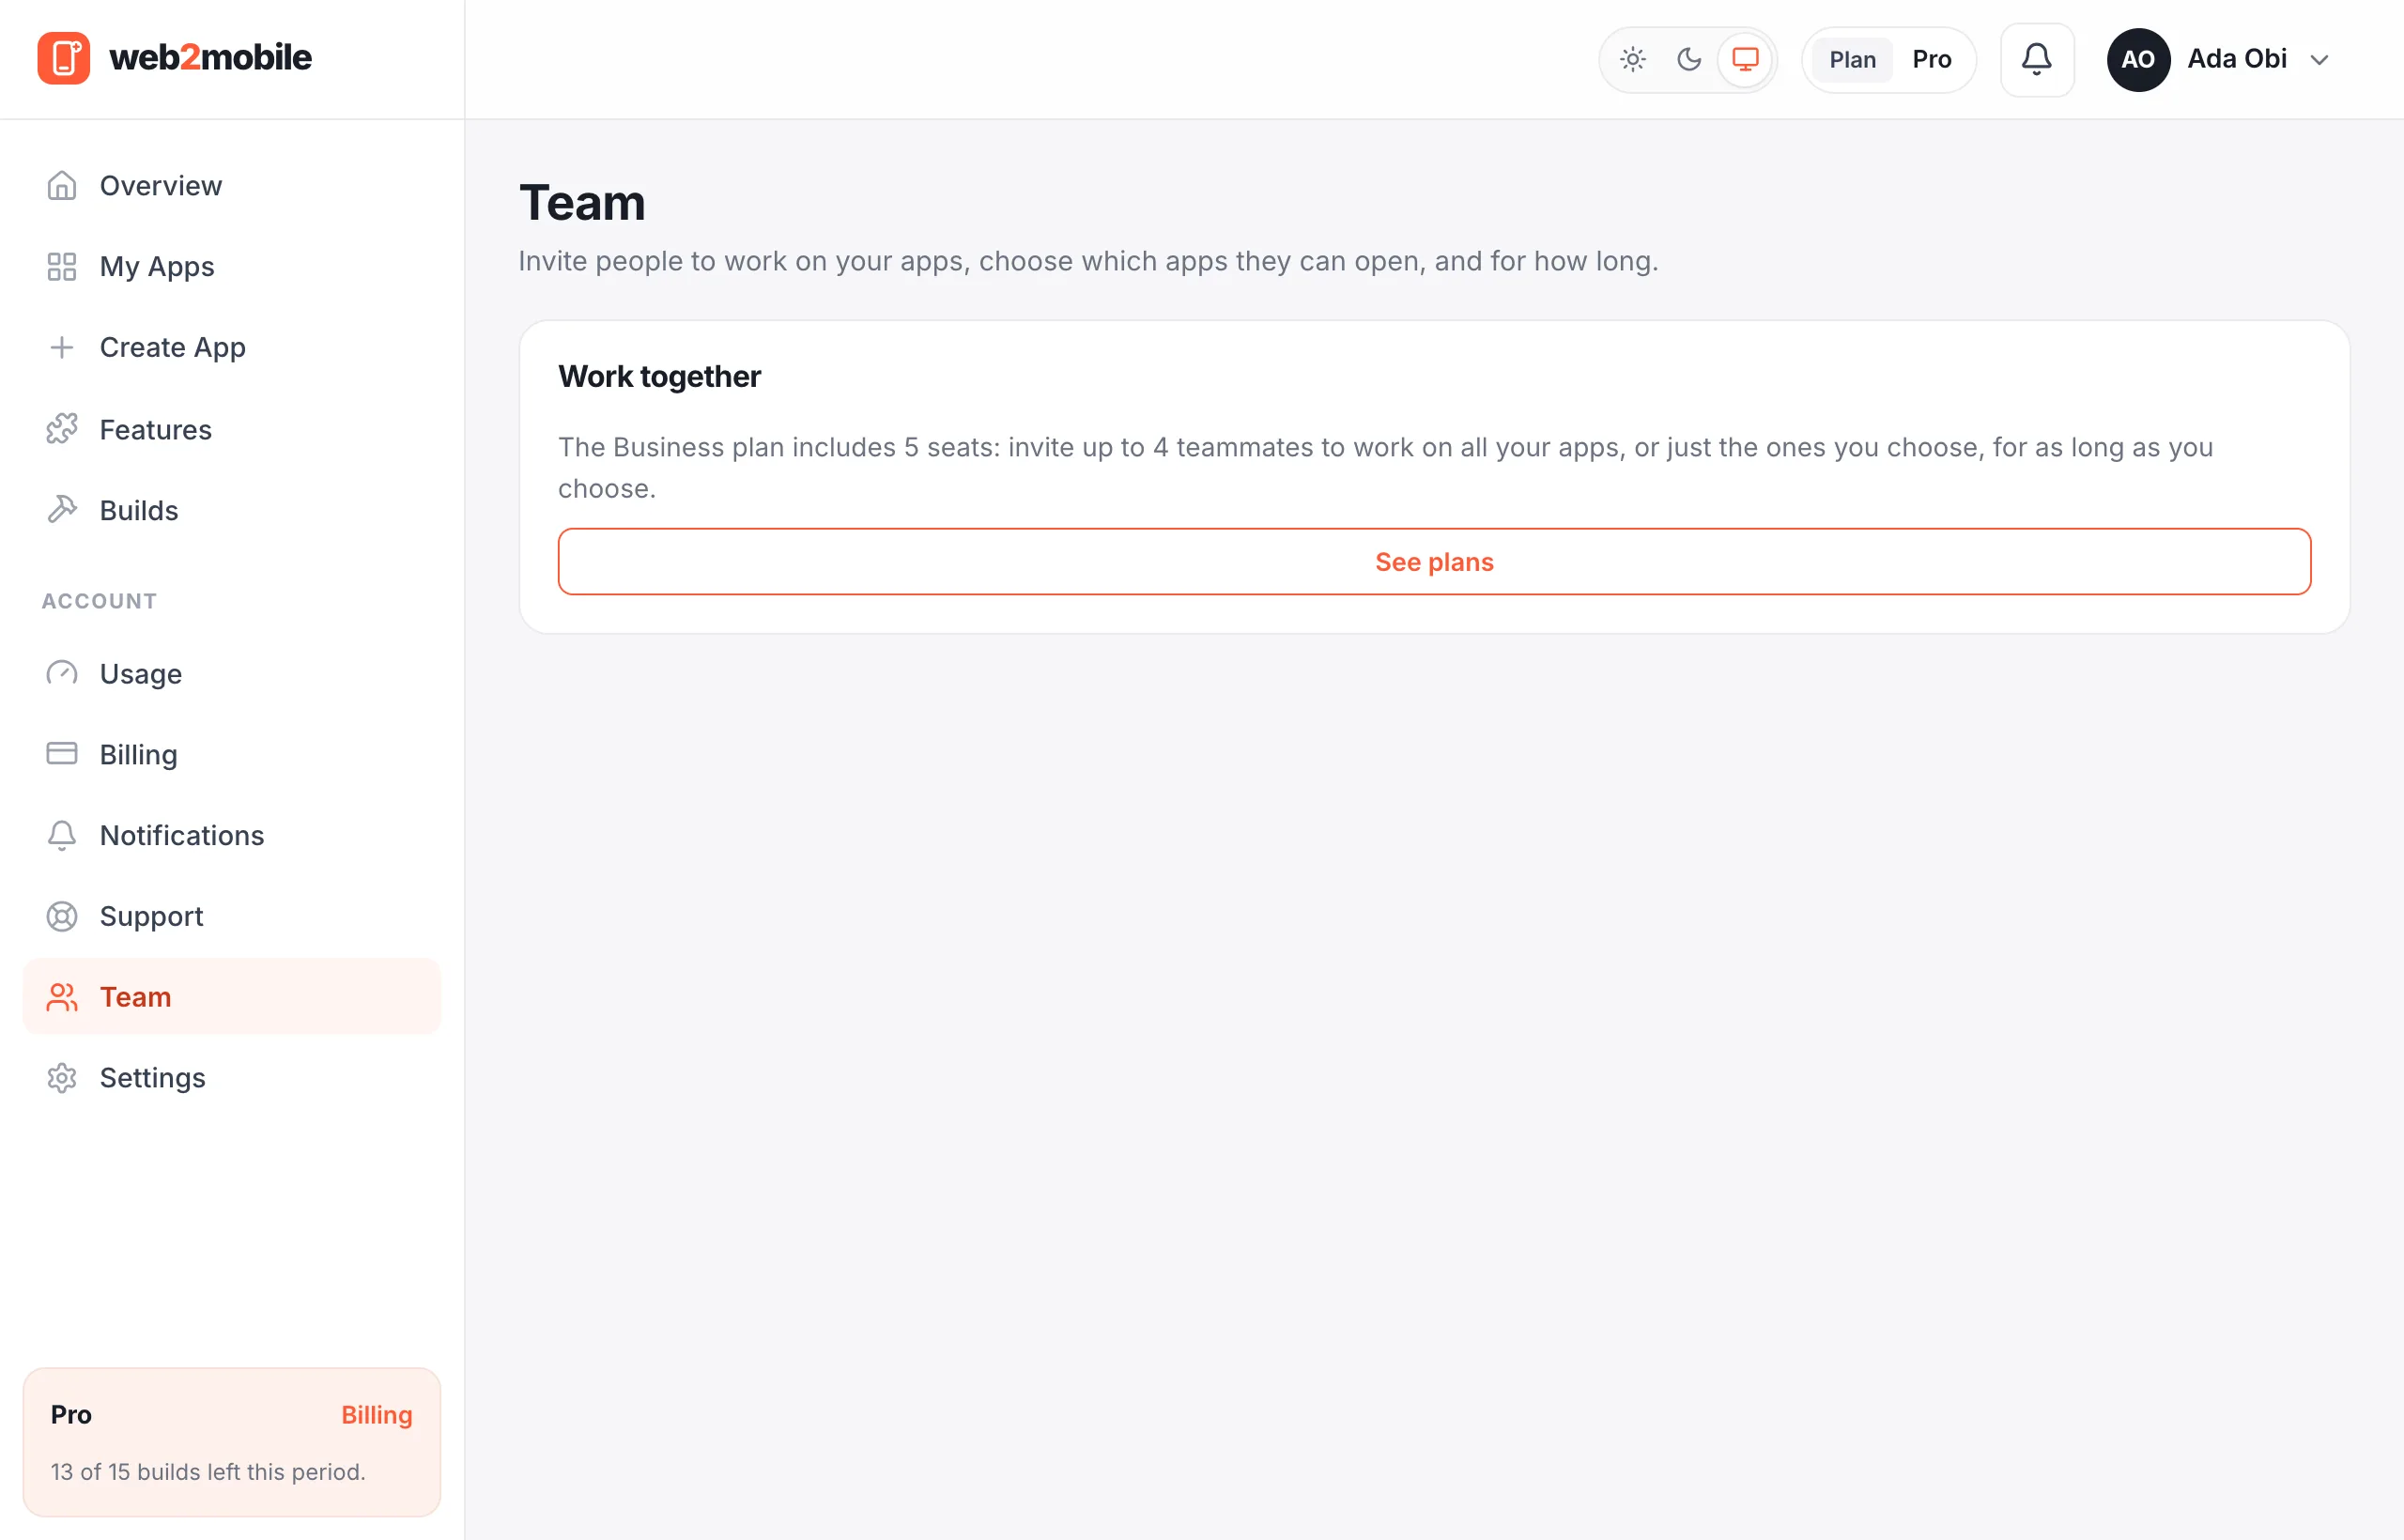Click the Features puzzle icon

pyautogui.click(x=62, y=429)
